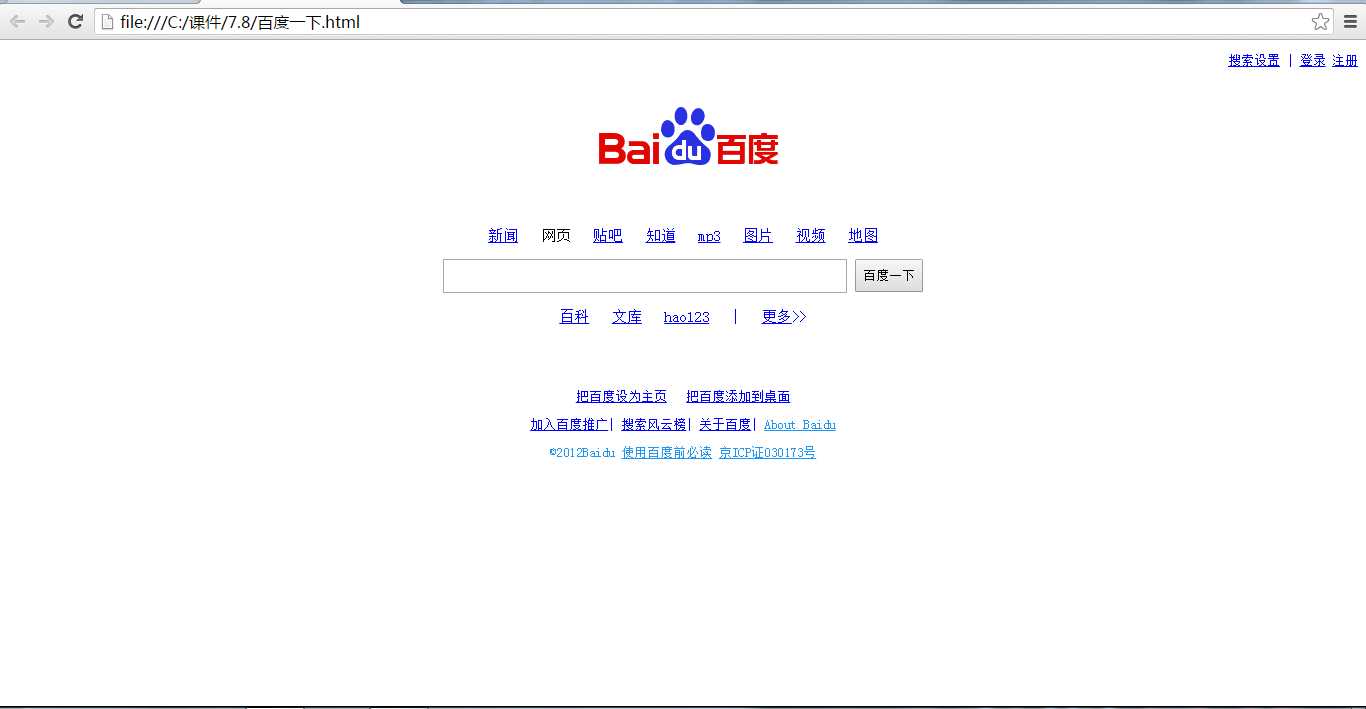
Task: Focus the address bar URL field
Action: (713, 21)
